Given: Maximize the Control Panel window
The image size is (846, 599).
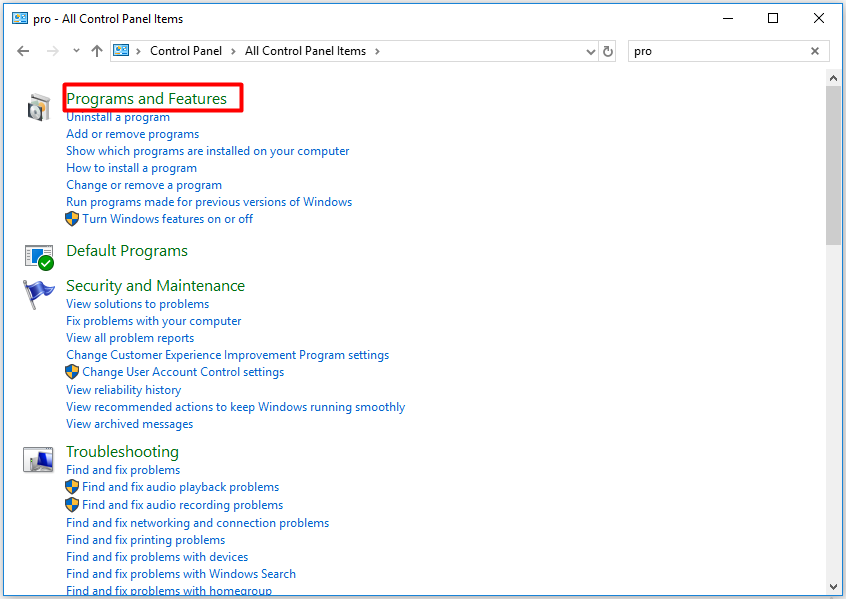Looking at the screenshot, I should coord(773,18).
